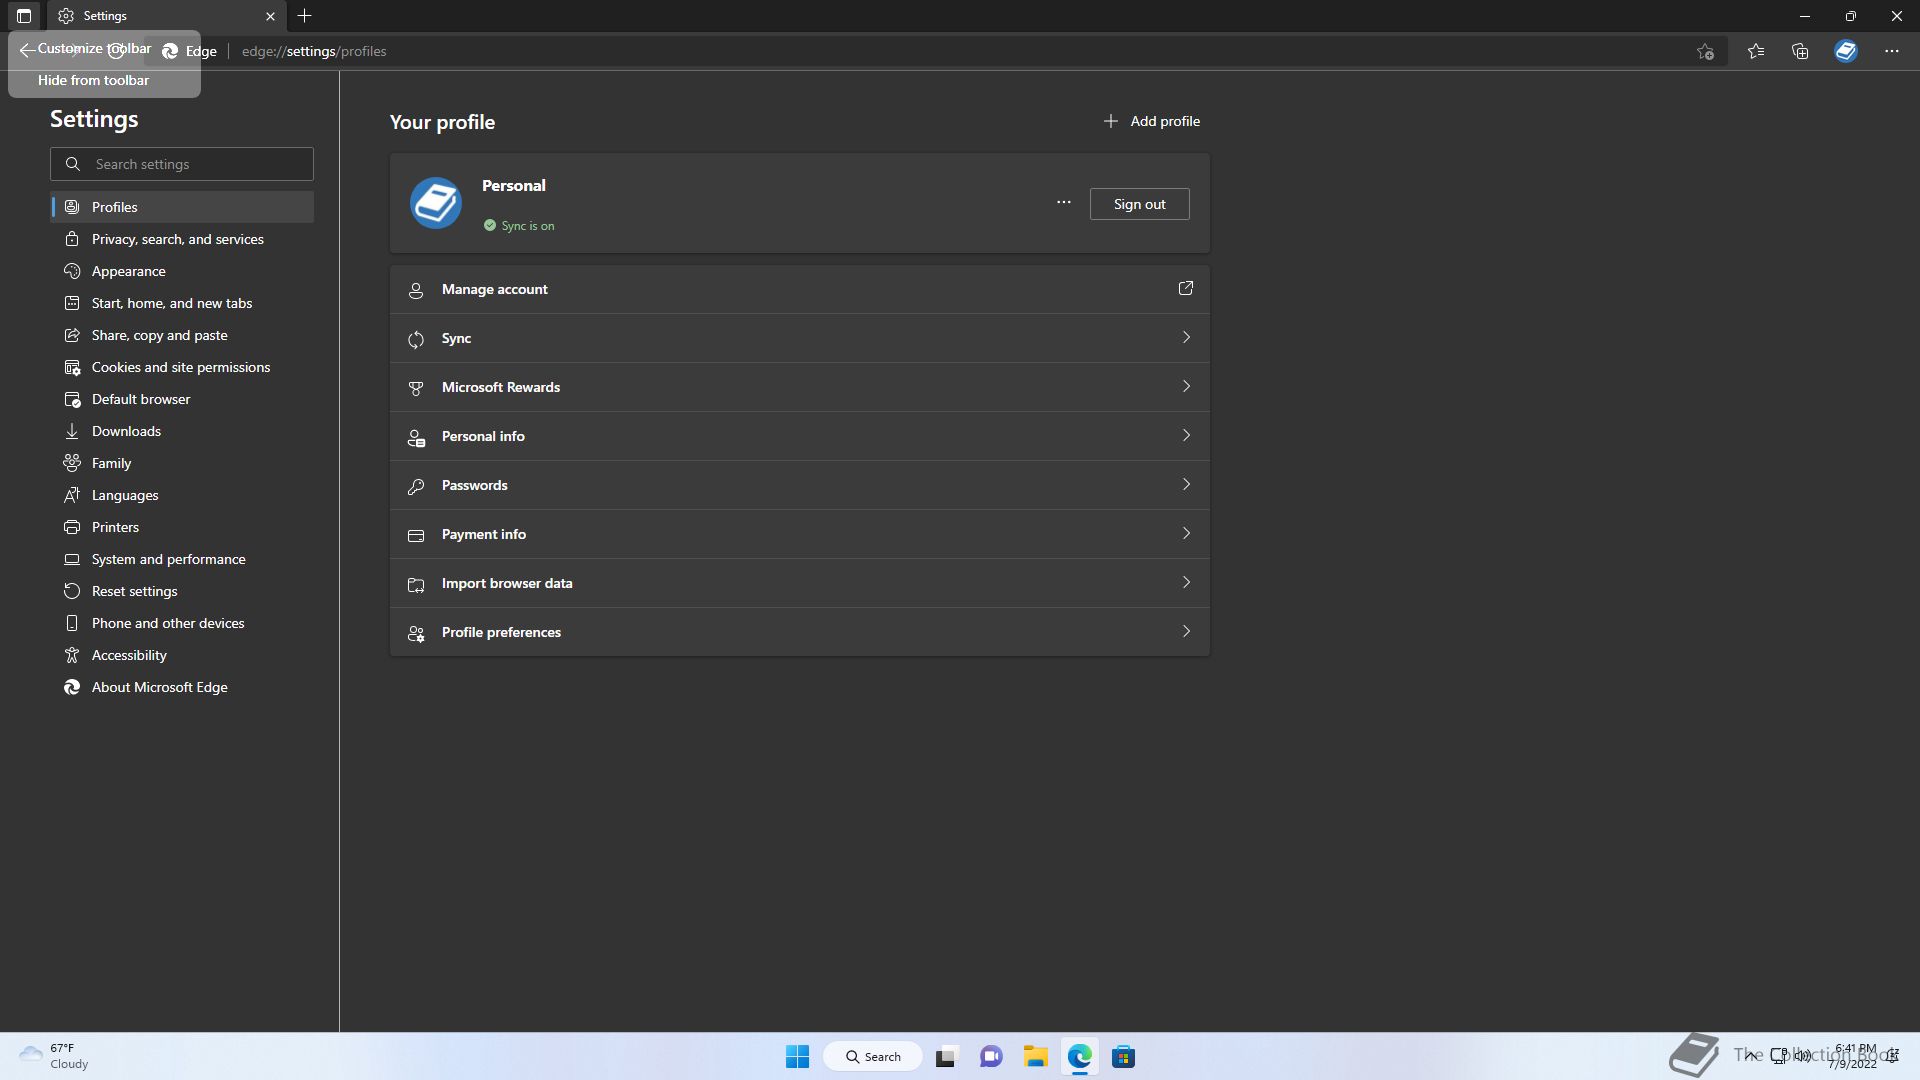Screen dimensions: 1920x1080
Task: Open File Explorer from taskbar
Action: [x=1035, y=1057]
